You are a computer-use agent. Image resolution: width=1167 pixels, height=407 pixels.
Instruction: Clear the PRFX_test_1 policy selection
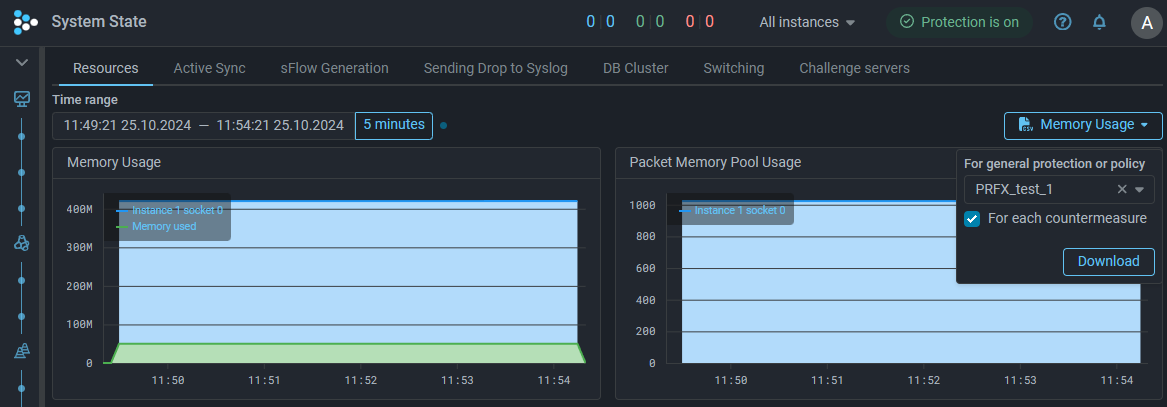[x=1122, y=189]
